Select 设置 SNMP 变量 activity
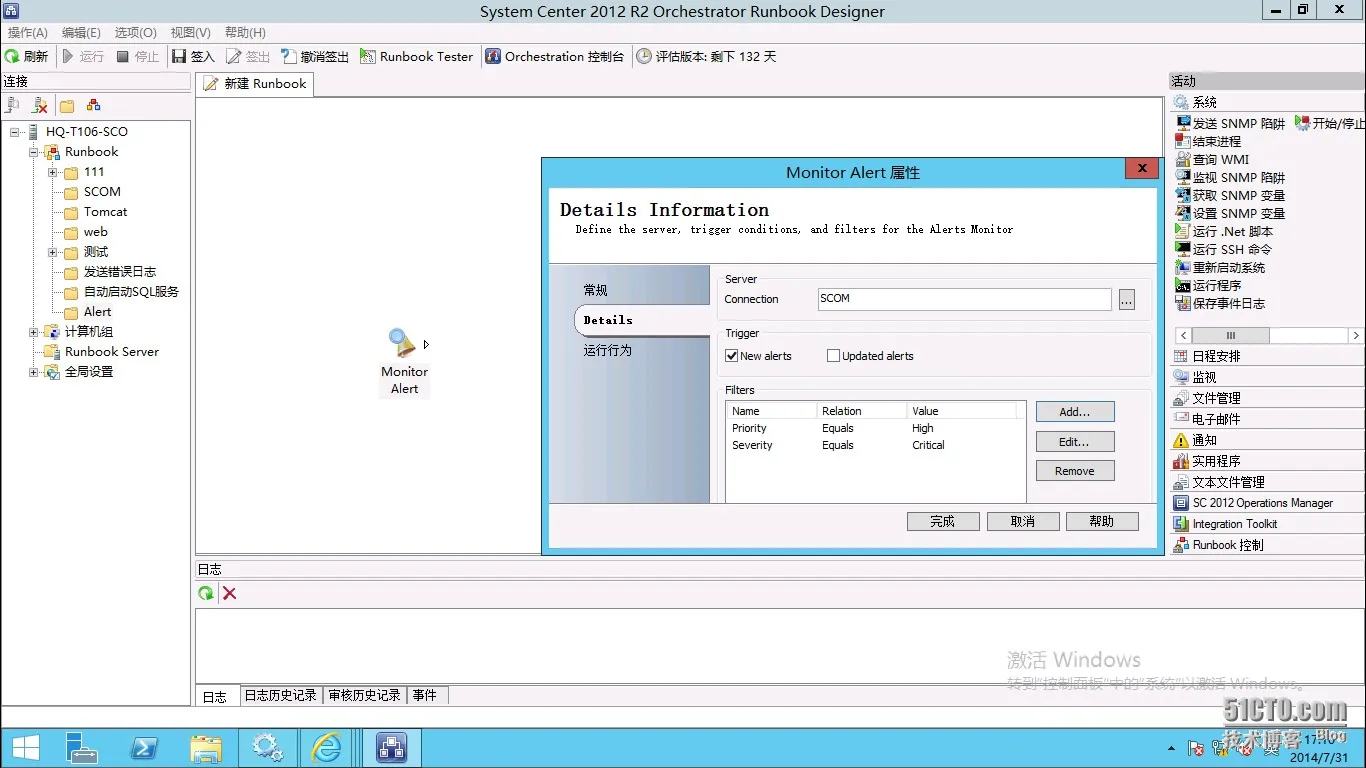 coord(1230,213)
